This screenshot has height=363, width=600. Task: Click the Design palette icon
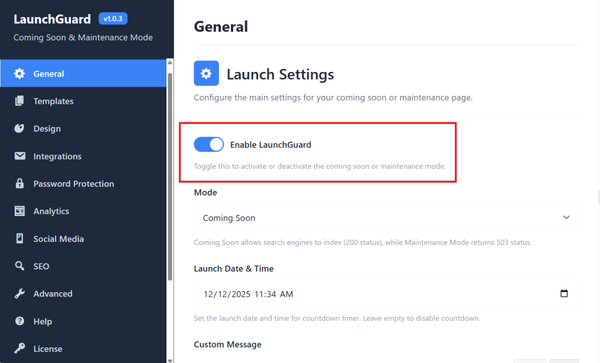coord(19,129)
